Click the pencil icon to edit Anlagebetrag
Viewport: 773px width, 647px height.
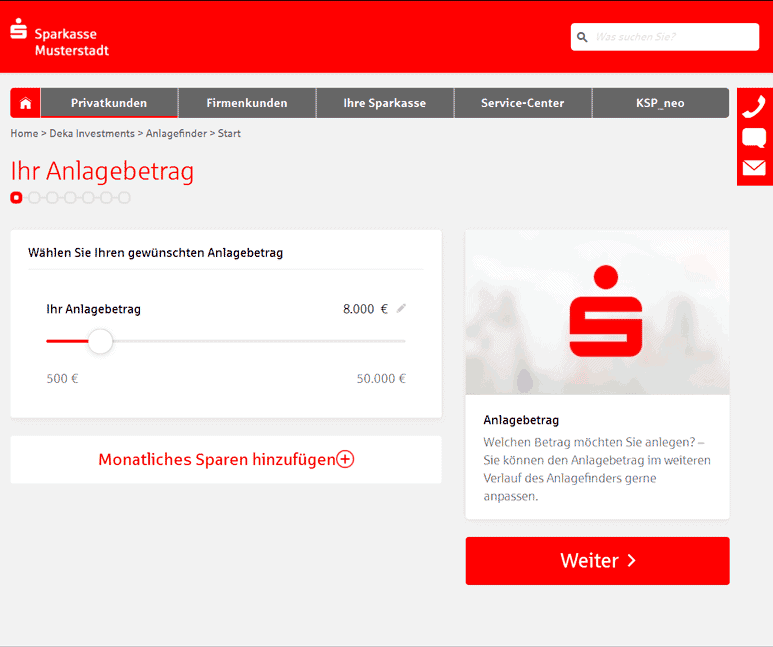pos(401,309)
